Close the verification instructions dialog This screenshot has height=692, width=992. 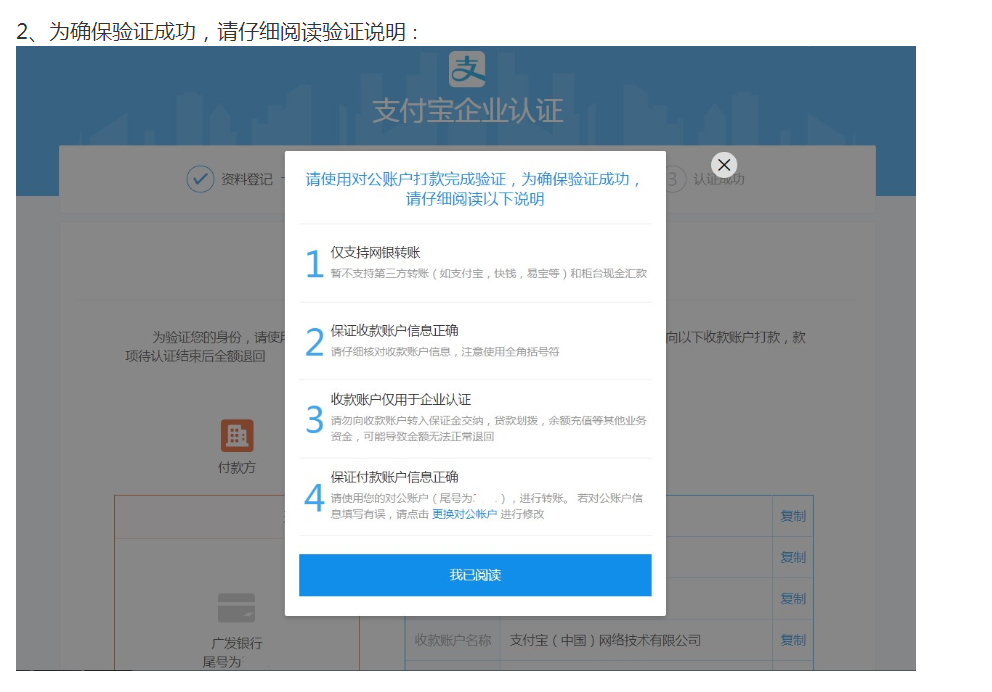point(724,165)
